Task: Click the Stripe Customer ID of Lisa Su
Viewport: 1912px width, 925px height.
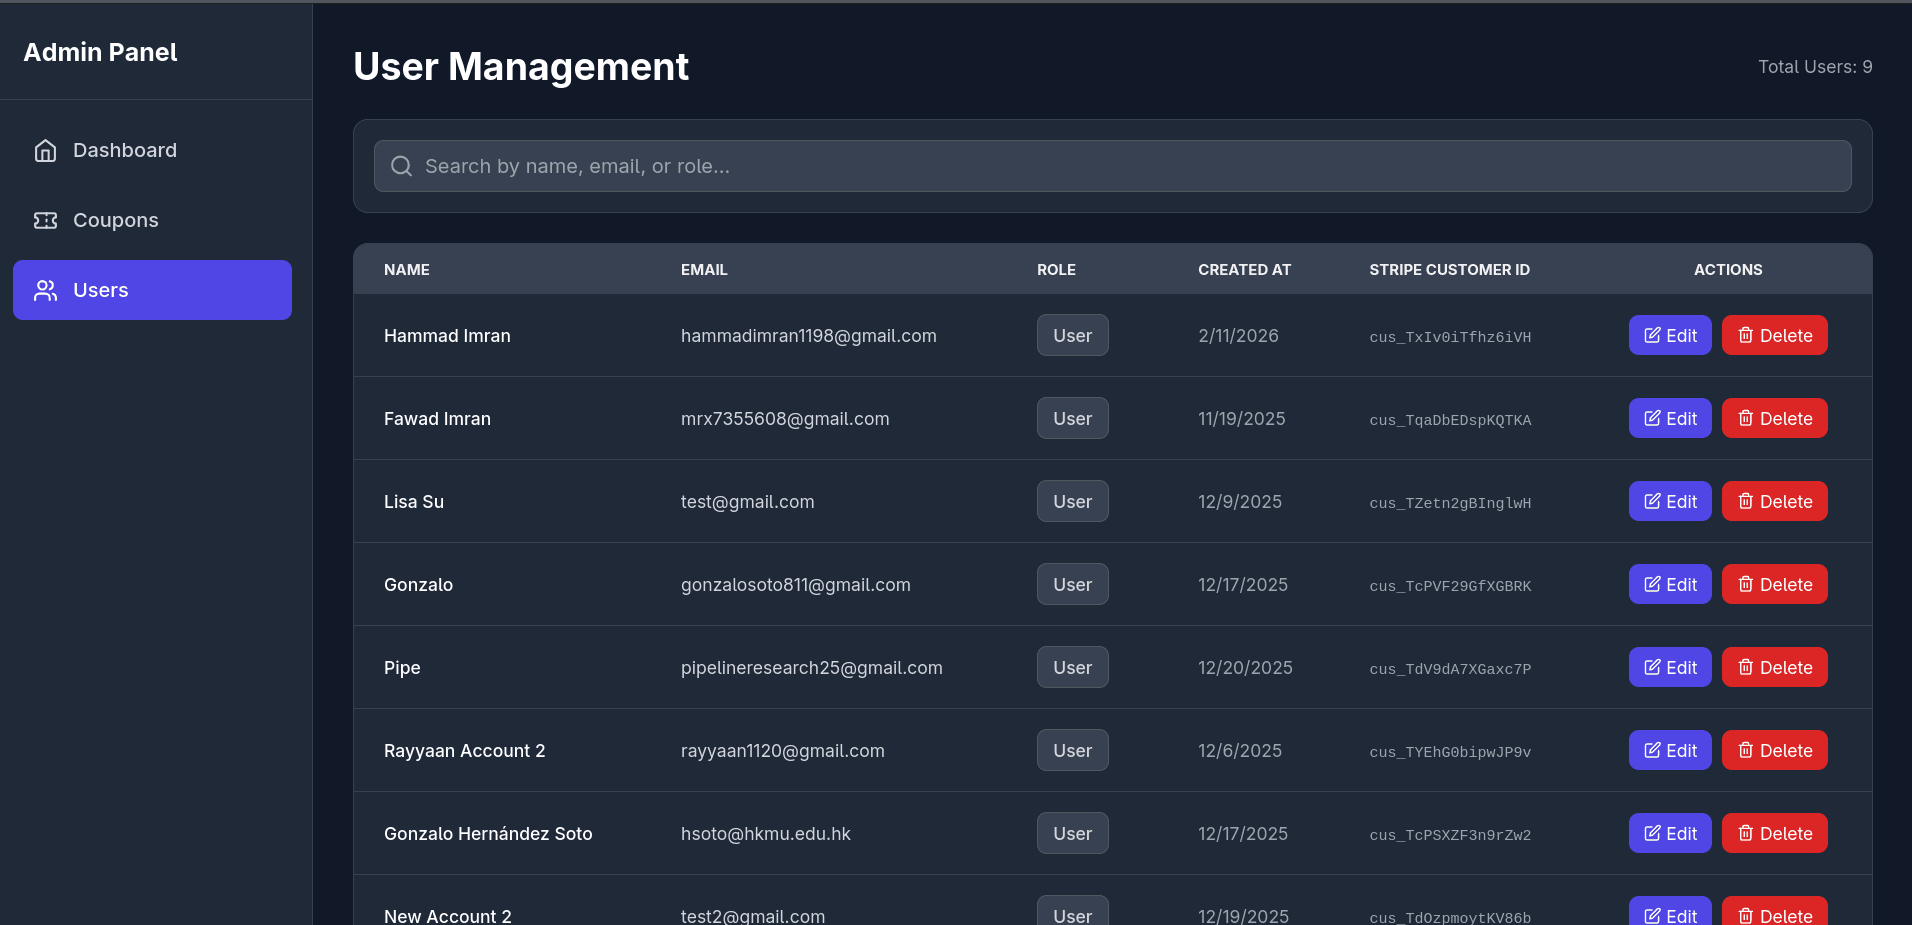Action: 1449,503
